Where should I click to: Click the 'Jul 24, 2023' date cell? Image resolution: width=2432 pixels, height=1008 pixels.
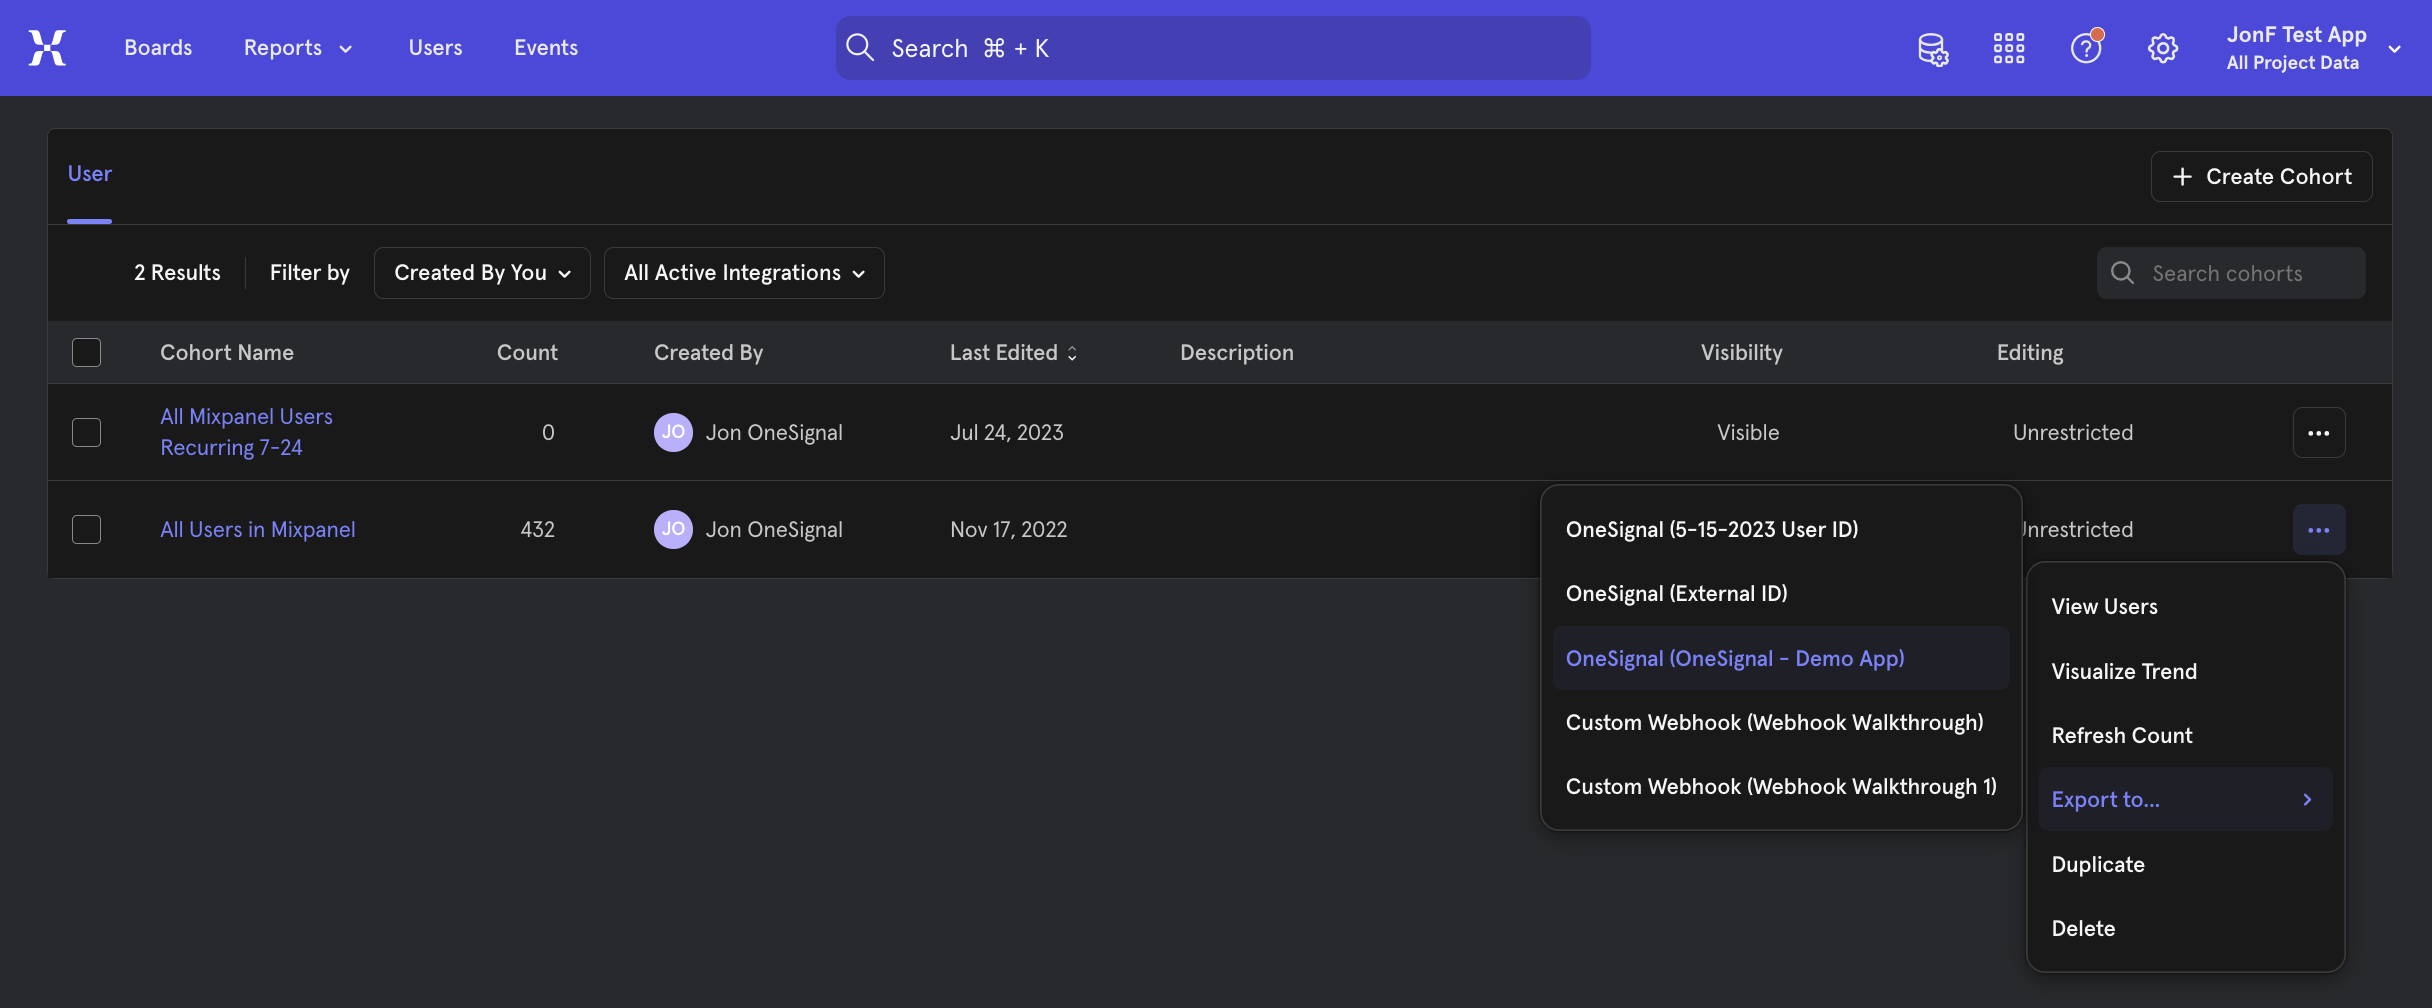coord(1006,432)
